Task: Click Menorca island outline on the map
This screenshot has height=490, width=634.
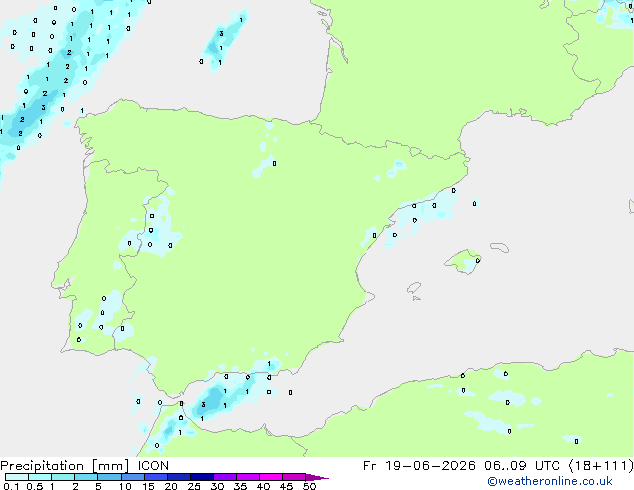Action: point(499,247)
